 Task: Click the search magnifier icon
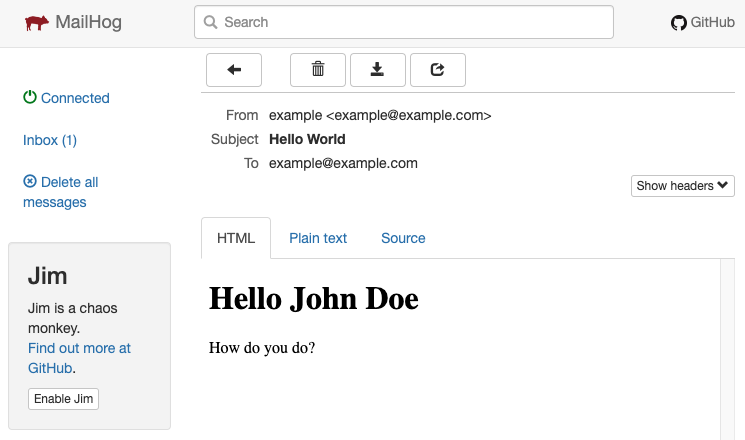coord(210,22)
